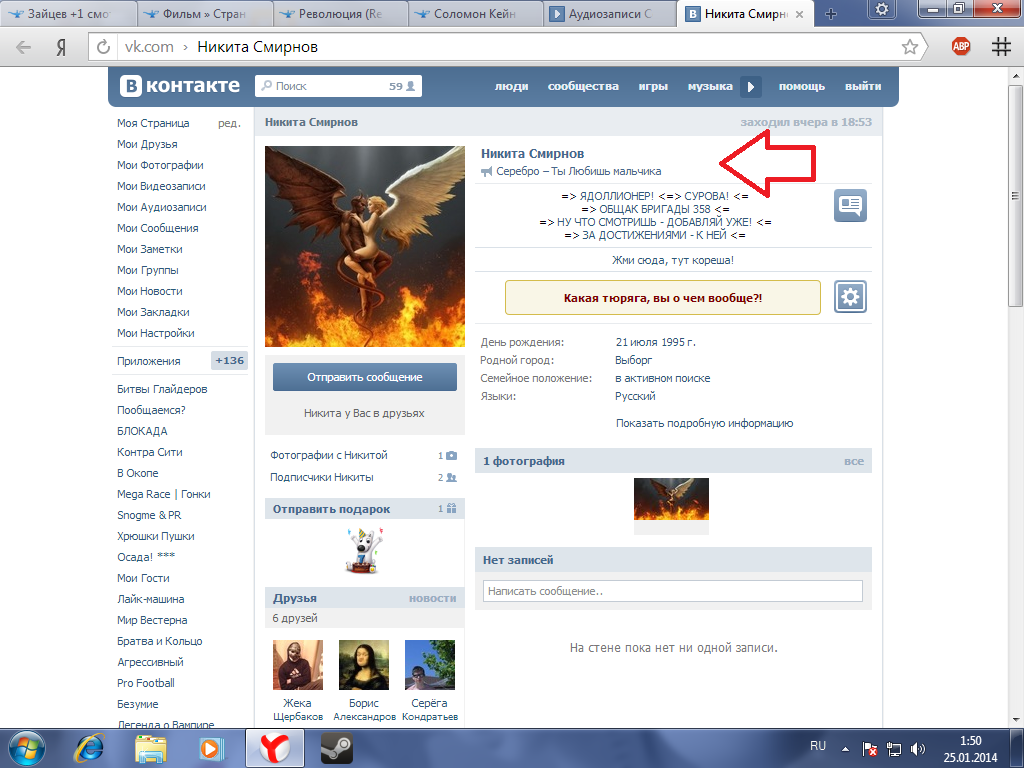Open friend Борис Александров avatar
The image size is (1024, 768).
(364, 665)
